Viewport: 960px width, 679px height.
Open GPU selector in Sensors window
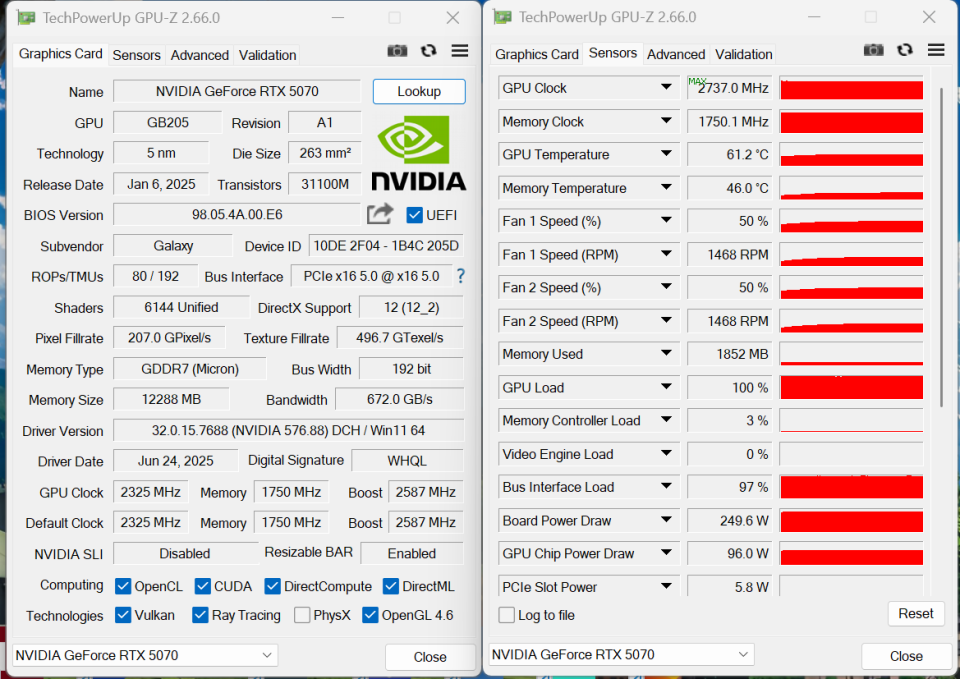click(x=621, y=655)
